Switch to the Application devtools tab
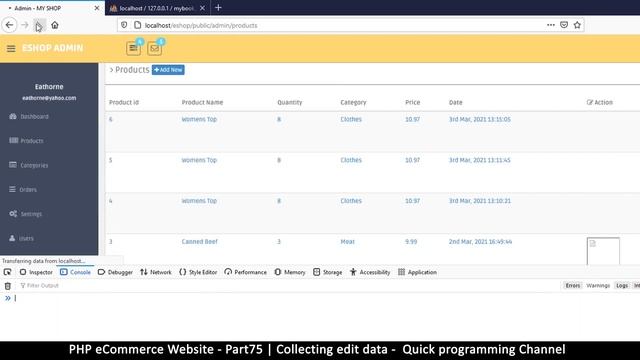The width and height of the screenshot is (640, 360). (x=418, y=272)
